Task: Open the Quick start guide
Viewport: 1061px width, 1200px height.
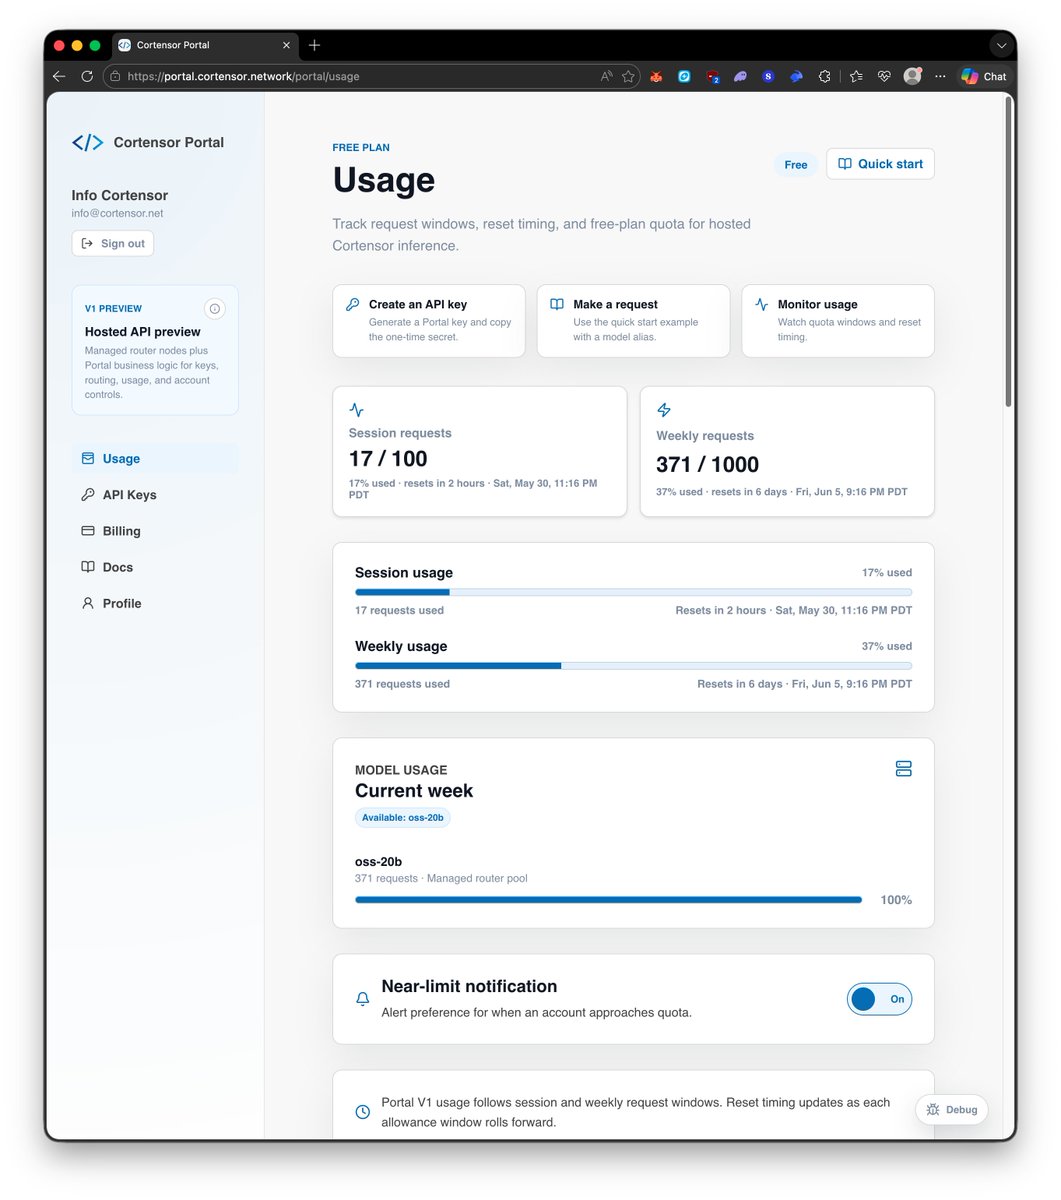Action: (880, 164)
